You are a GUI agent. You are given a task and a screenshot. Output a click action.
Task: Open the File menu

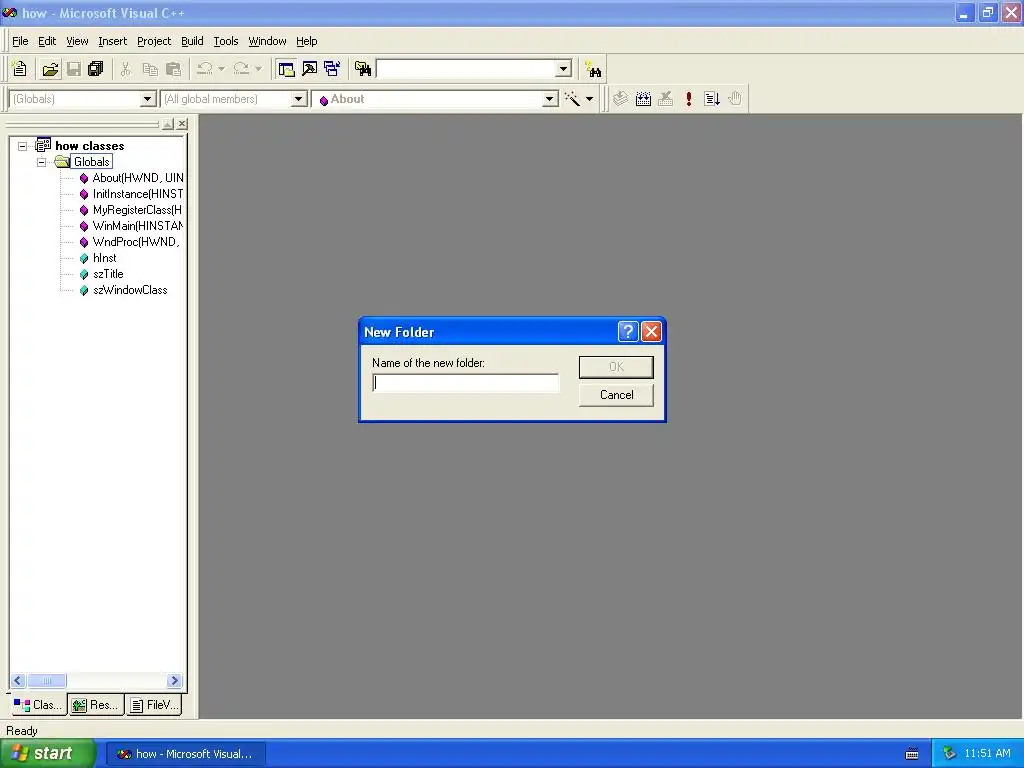tap(20, 41)
